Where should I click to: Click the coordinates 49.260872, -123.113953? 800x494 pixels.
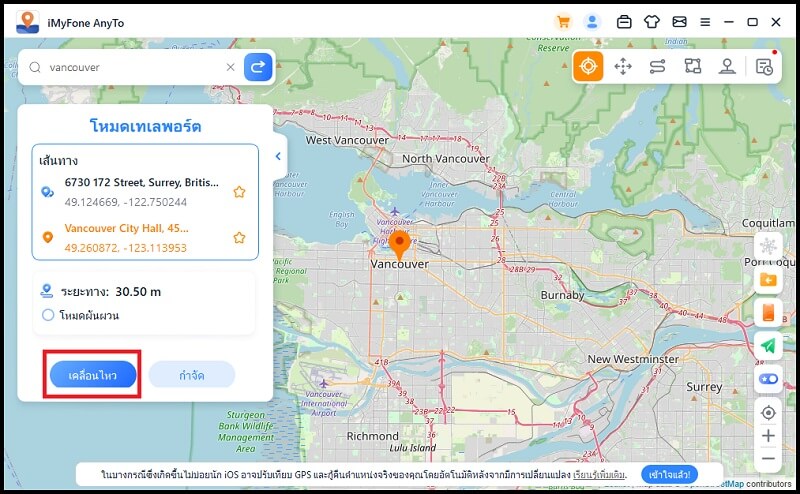coord(126,248)
